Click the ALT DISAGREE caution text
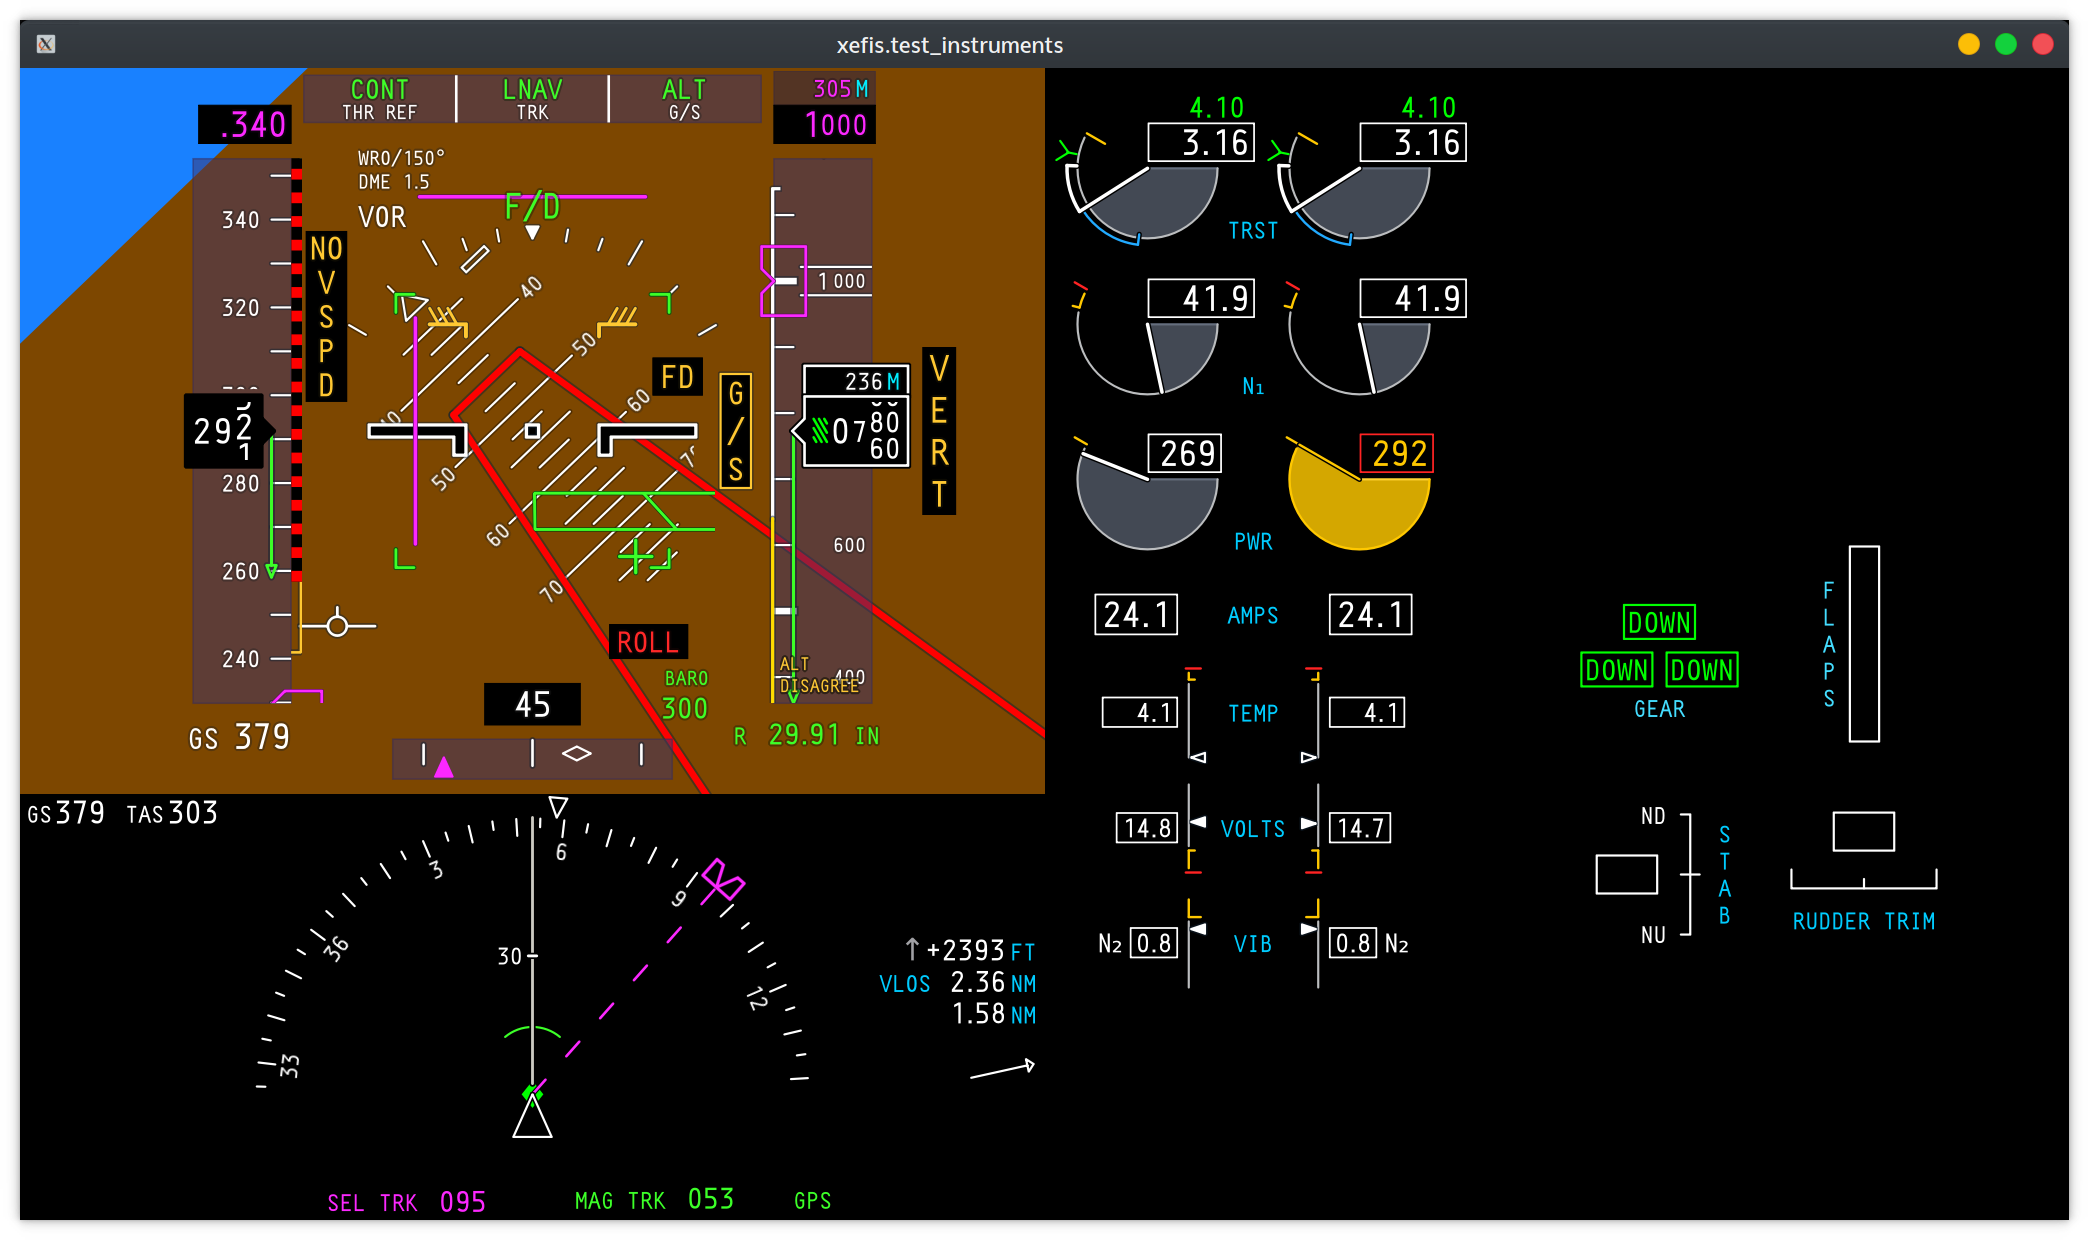 [819, 675]
